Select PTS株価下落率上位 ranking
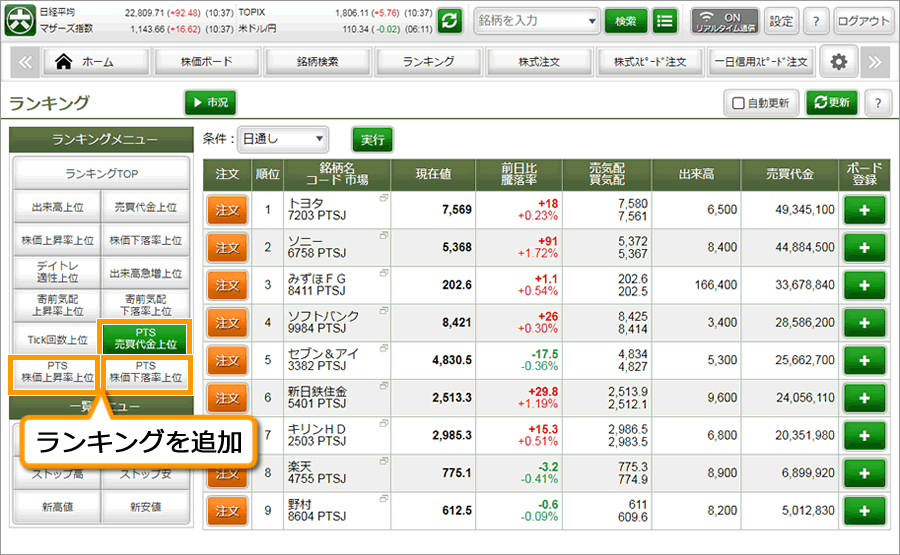The height and width of the screenshot is (555, 900). (x=146, y=372)
